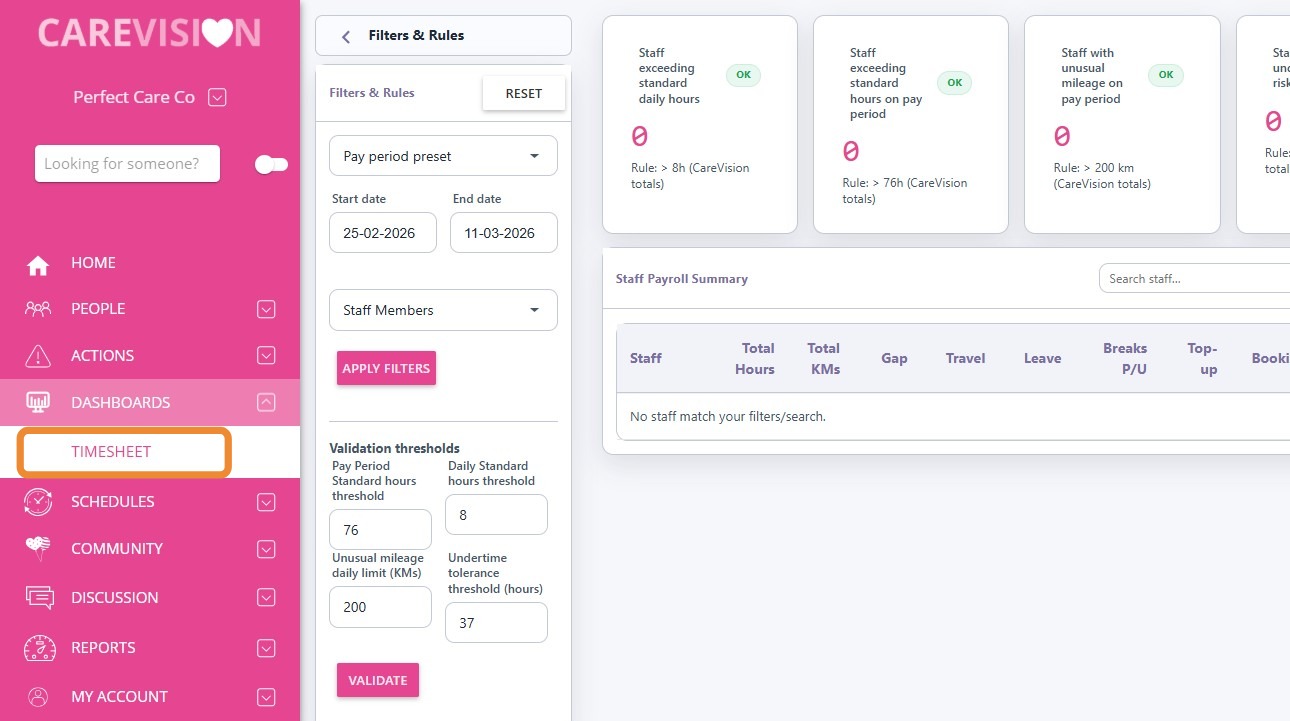Click the Dashboards monitor icon
The height and width of the screenshot is (721, 1290).
point(38,403)
